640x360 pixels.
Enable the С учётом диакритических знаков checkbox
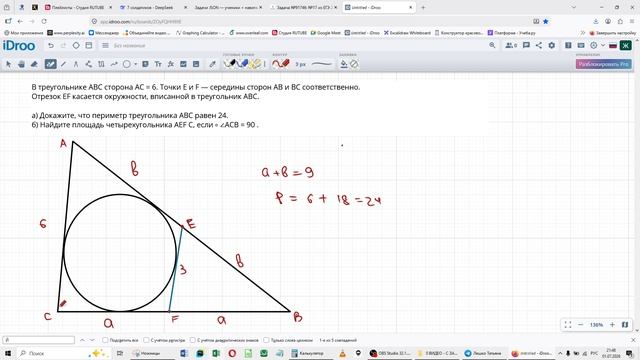coord(193,340)
